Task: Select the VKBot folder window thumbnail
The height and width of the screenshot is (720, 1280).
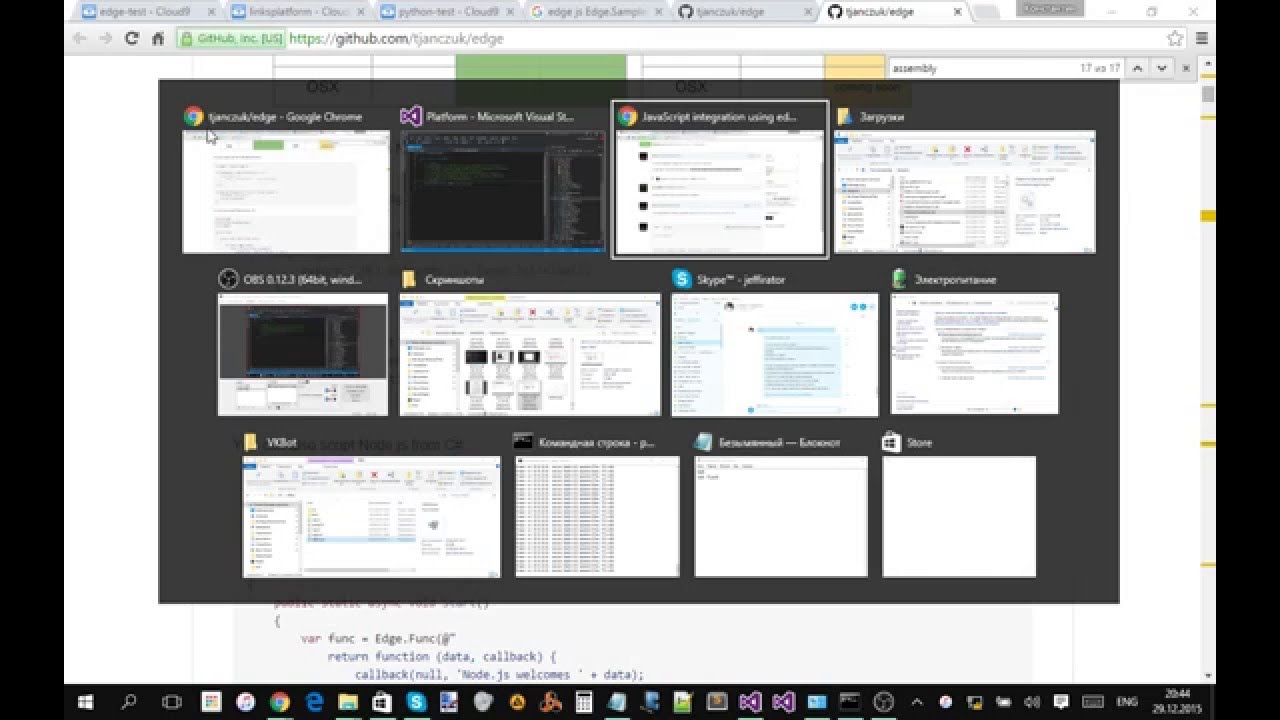Action: click(x=372, y=517)
